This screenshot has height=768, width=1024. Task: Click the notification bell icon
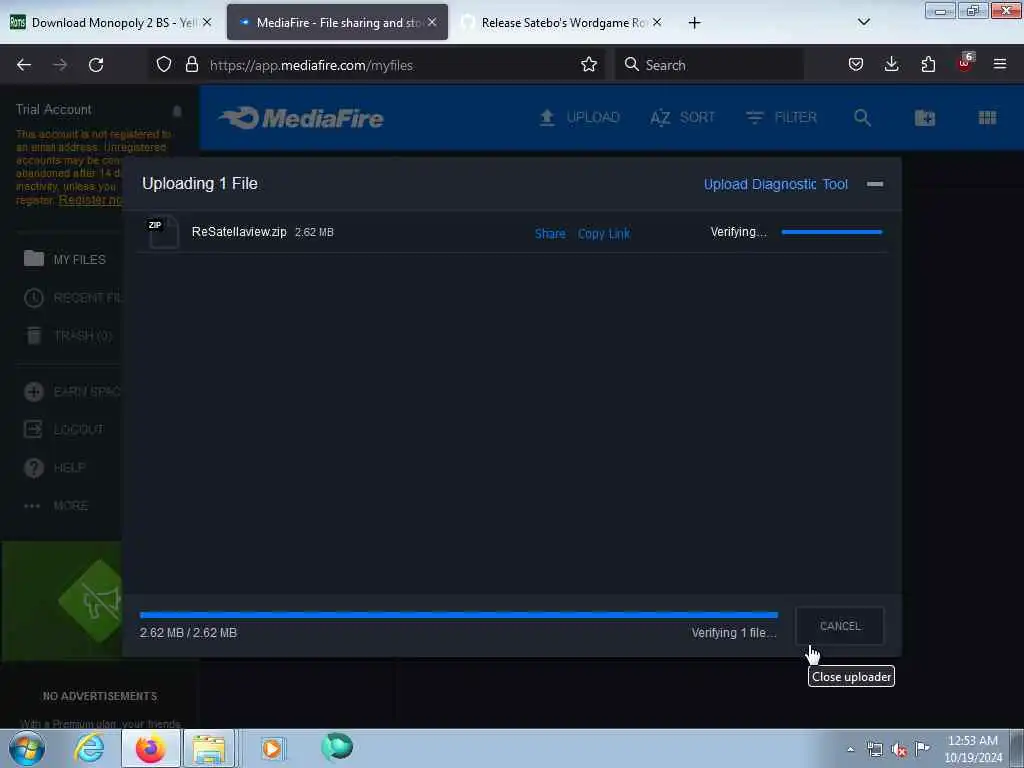(x=177, y=110)
